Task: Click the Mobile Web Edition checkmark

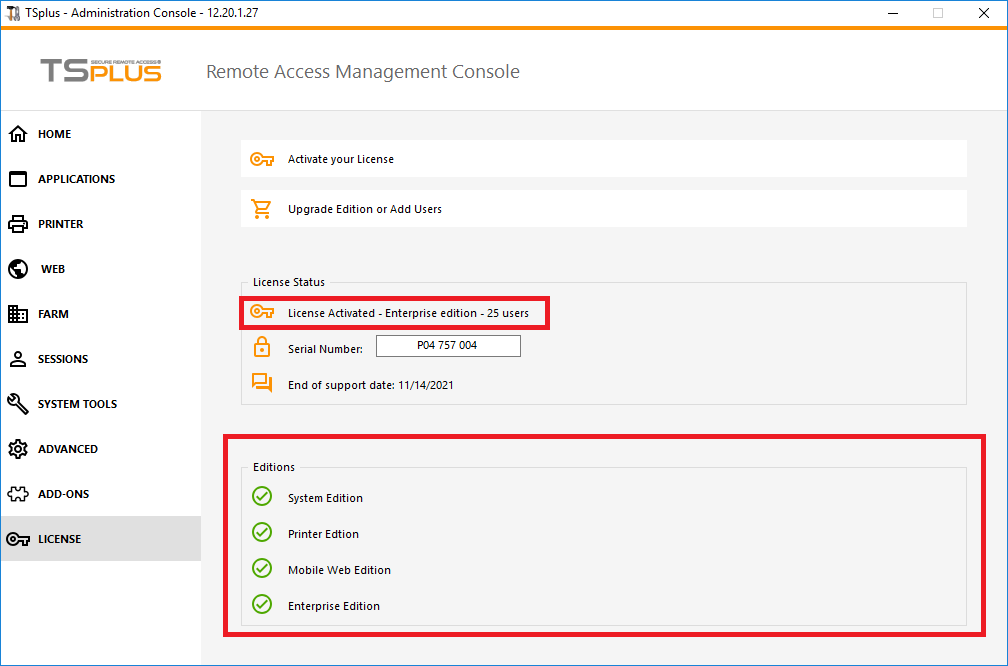Action: coord(262,569)
